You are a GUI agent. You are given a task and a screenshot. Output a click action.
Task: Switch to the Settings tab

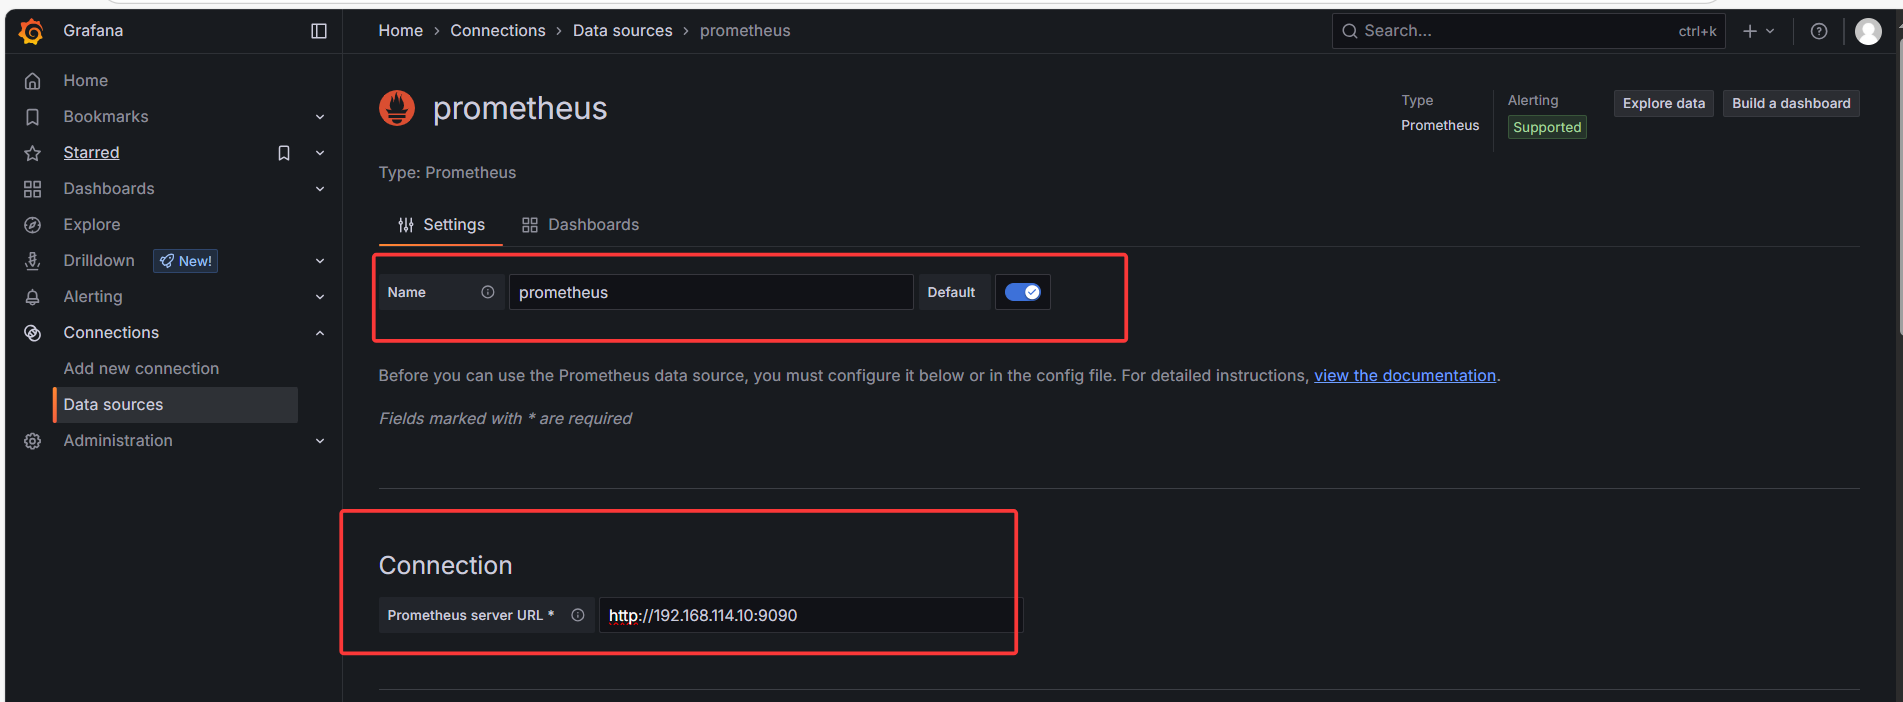pos(441,225)
